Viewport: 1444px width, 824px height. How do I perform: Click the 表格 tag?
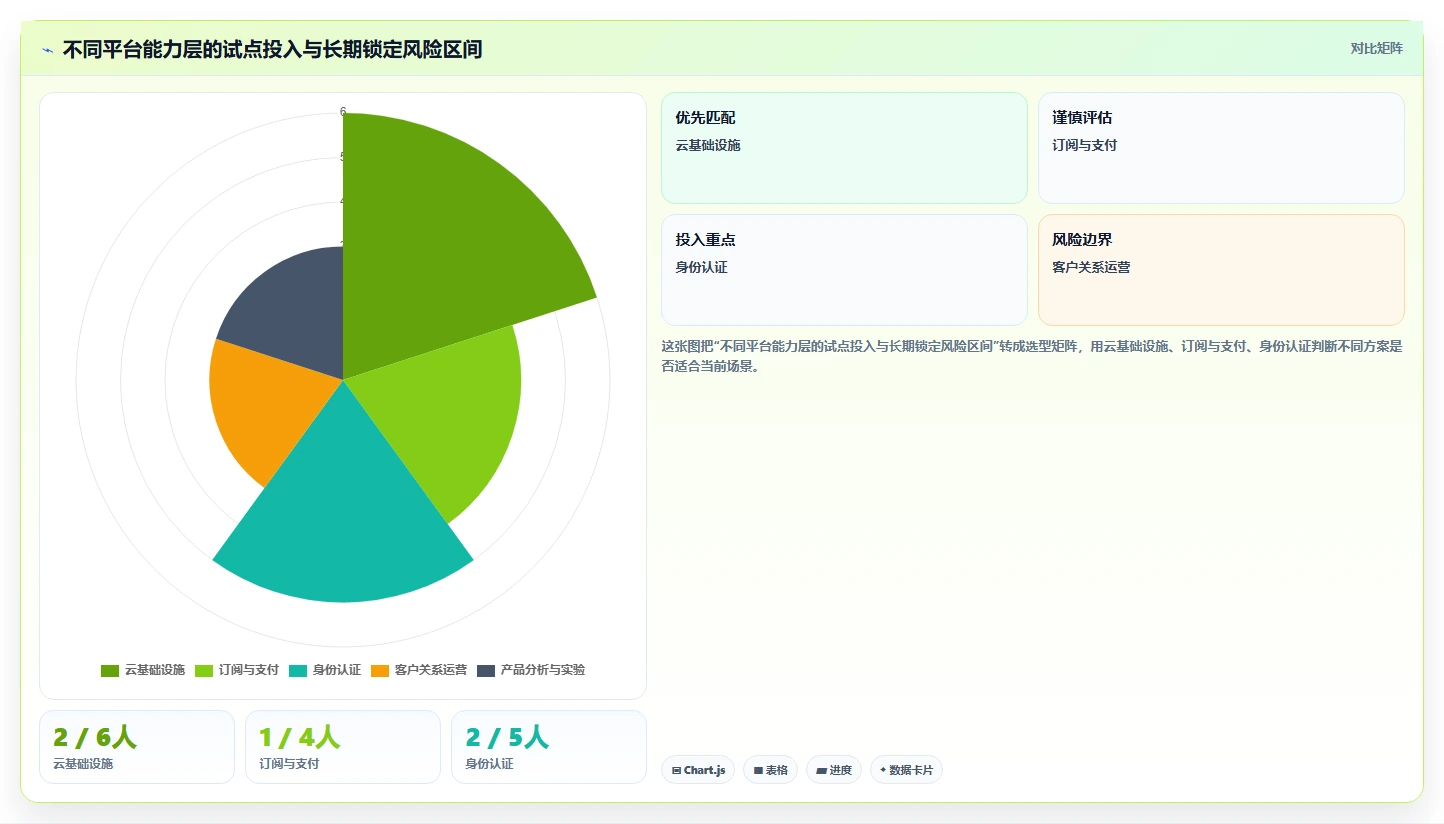click(770, 770)
